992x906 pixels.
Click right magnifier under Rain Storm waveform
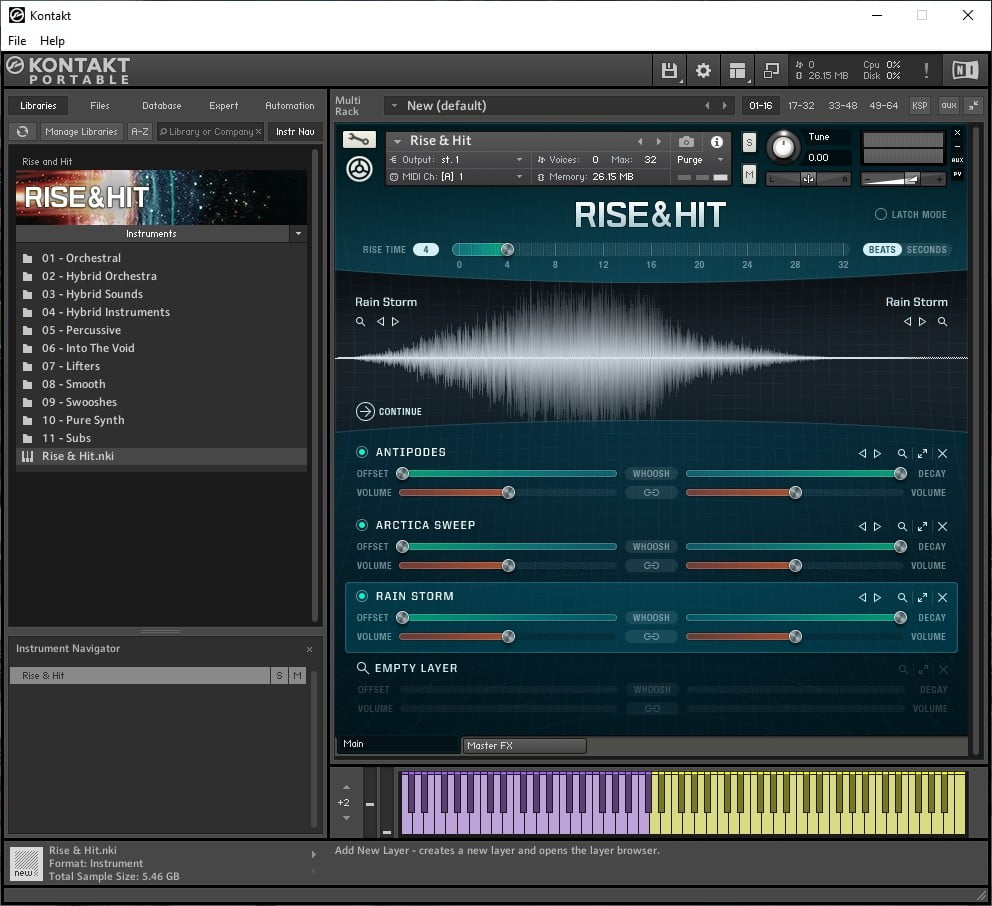coord(942,321)
